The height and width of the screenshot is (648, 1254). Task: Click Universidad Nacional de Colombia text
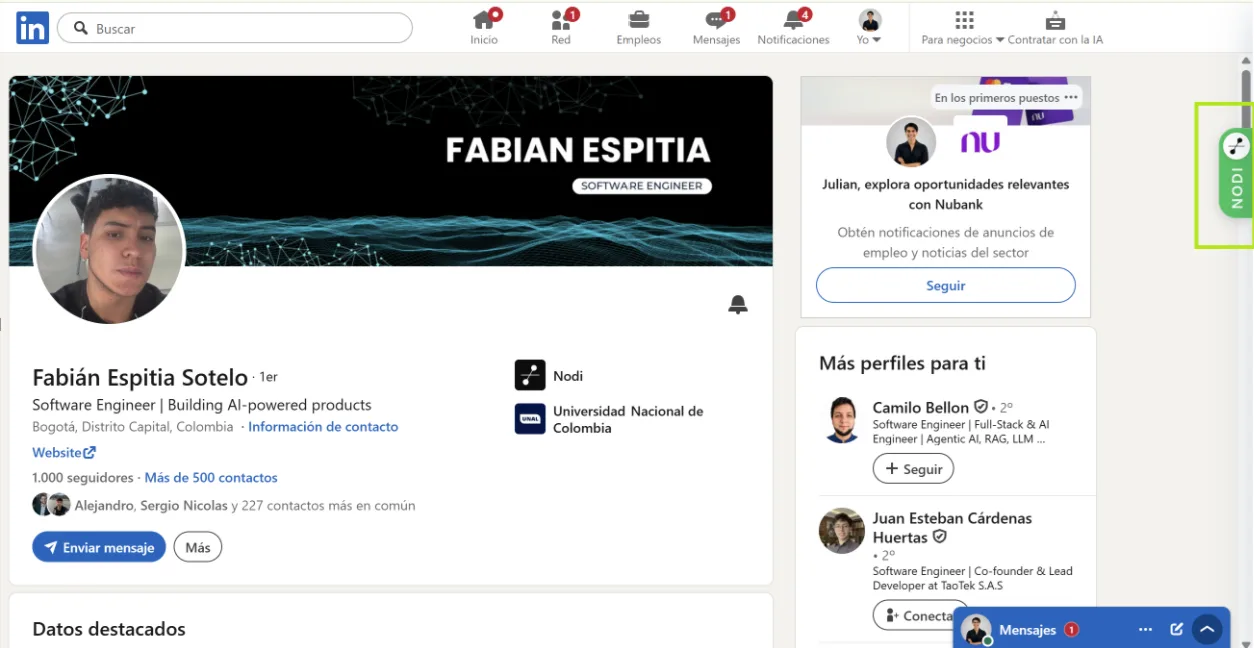(628, 419)
